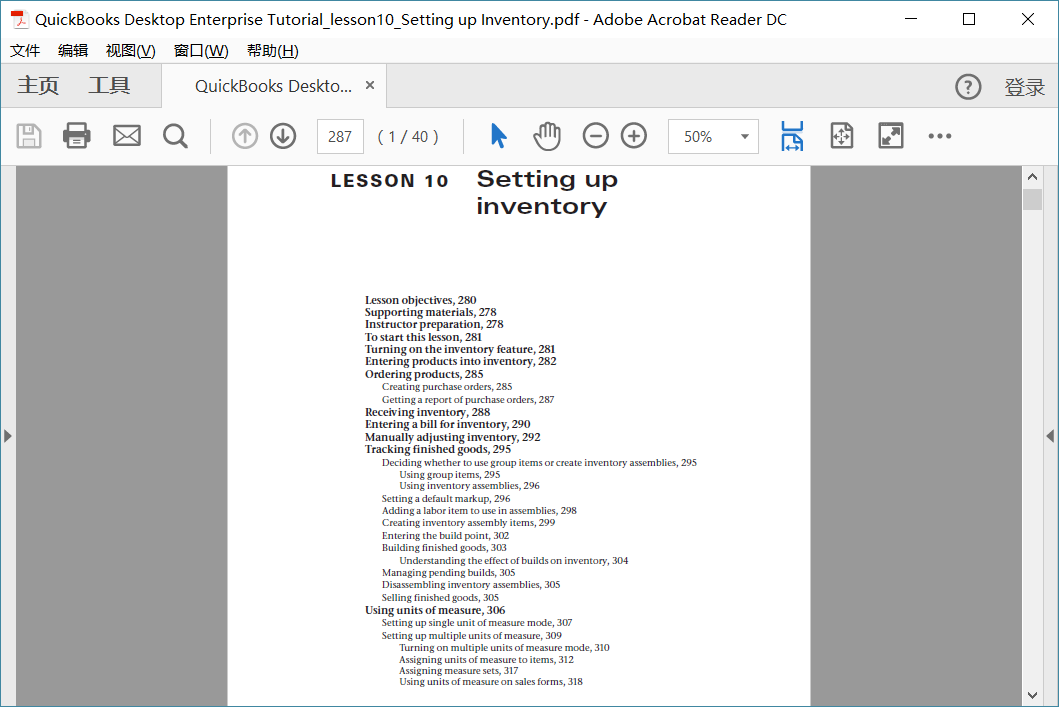1059x707 pixels.
Task: Click the scrollbar up arrow
Action: (1032, 177)
